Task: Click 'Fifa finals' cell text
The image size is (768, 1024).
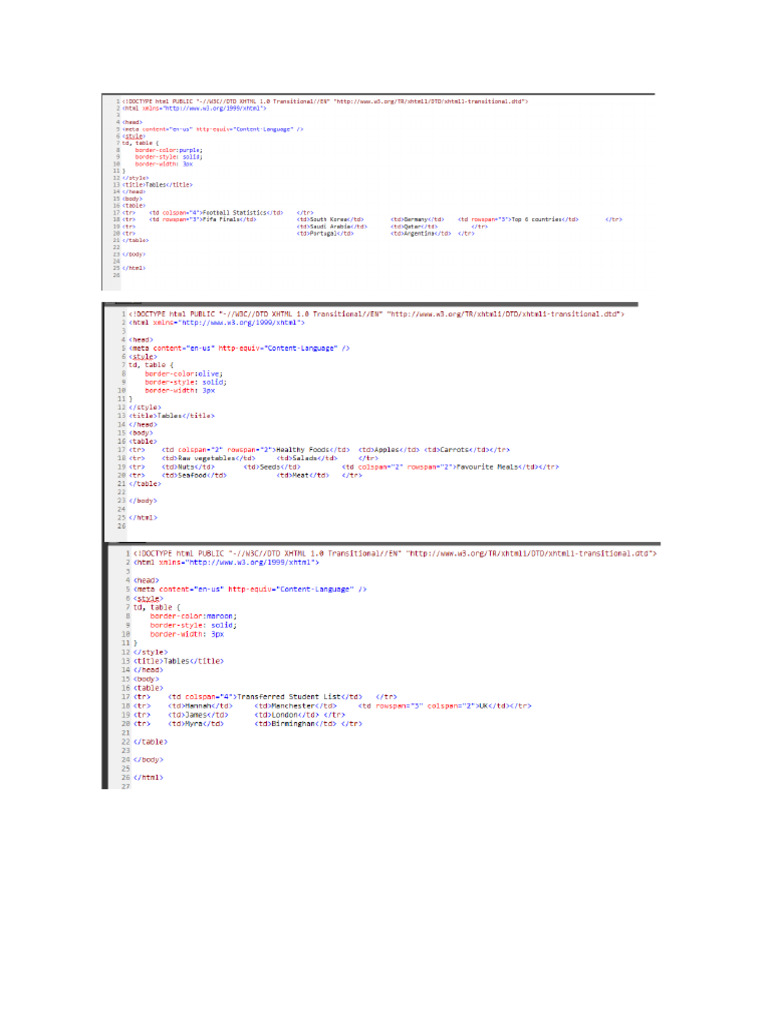Action: [x=221, y=219]
